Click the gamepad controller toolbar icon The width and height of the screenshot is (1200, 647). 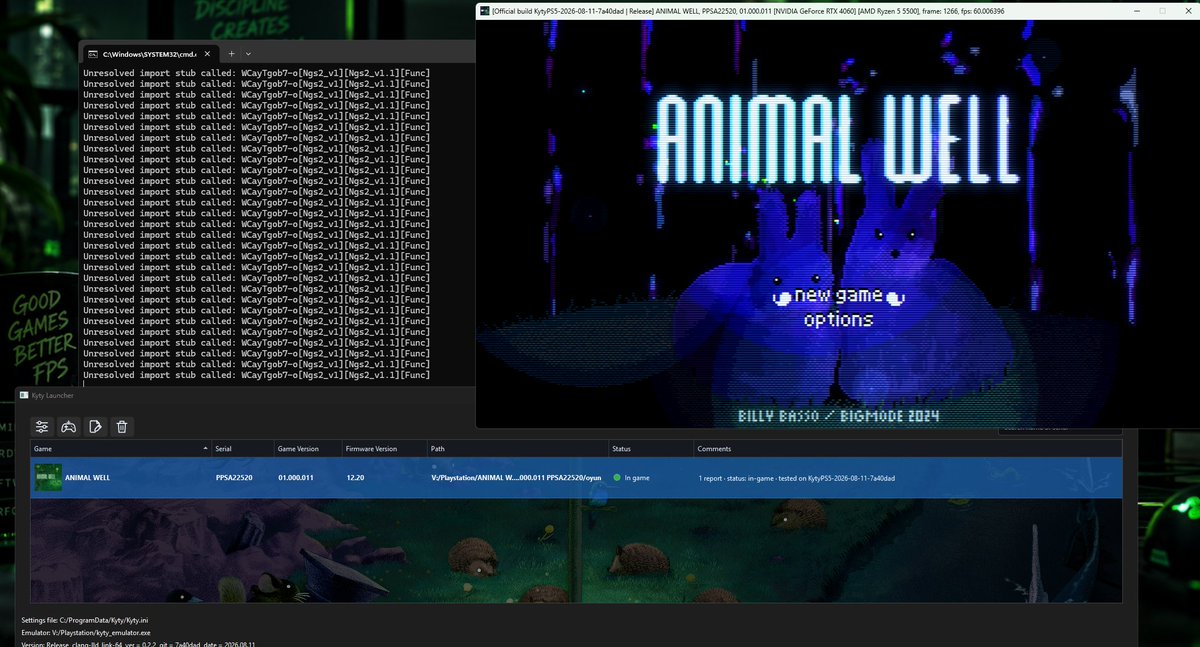(x=69, y=427)
